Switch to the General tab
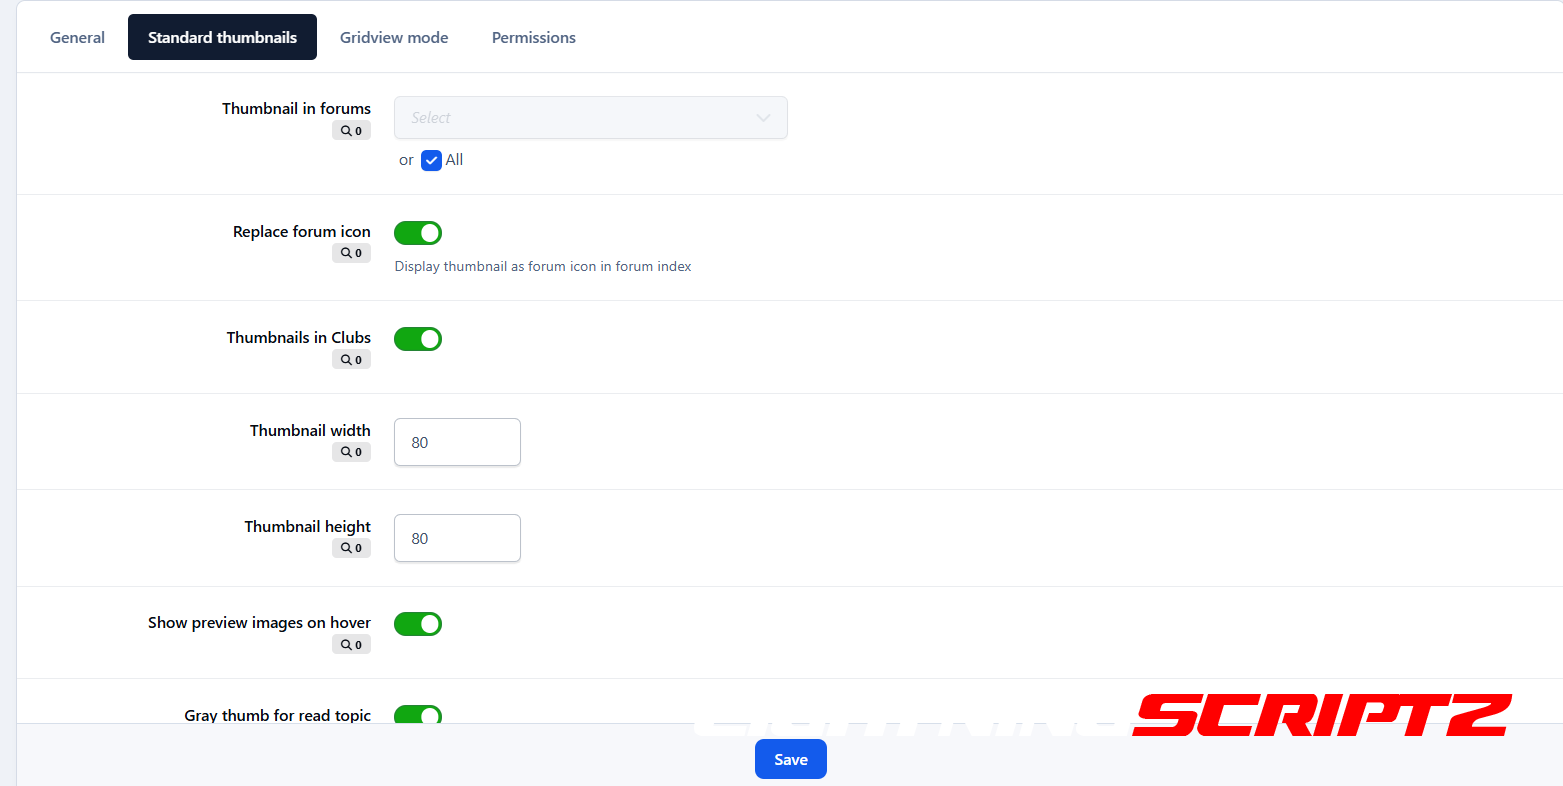This screenshot has height=786, width=1563. (x=77, y=38)
